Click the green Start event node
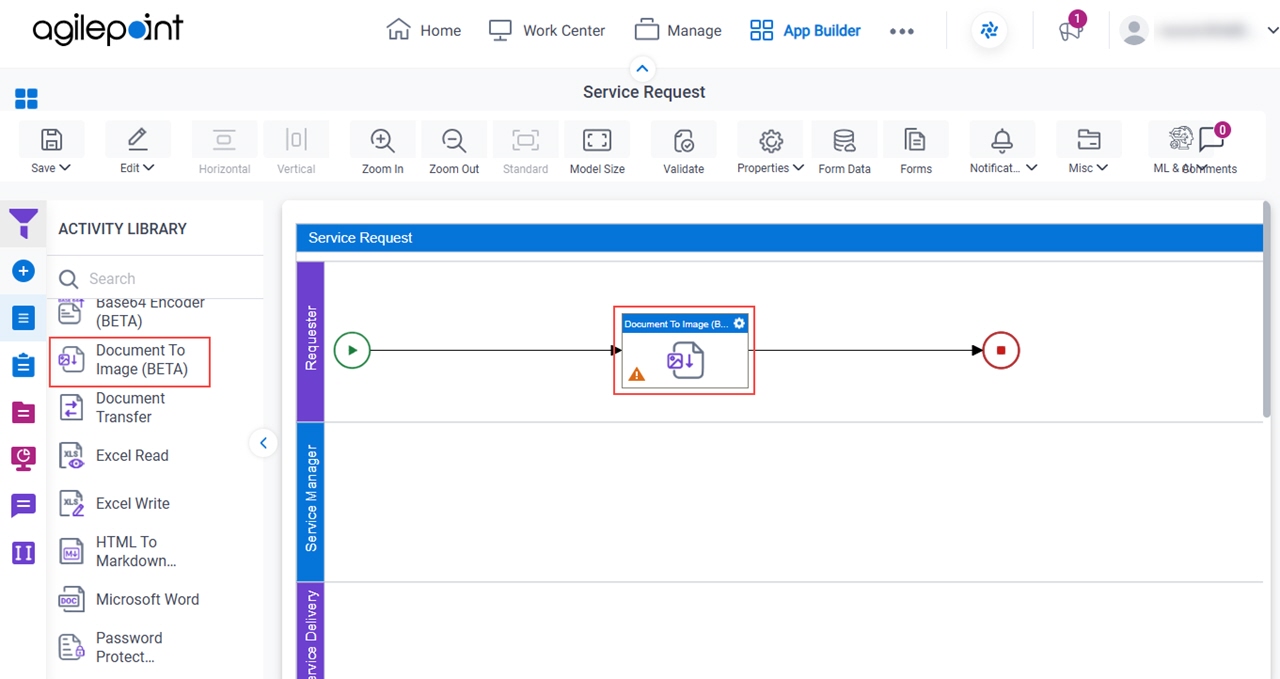Image resolution: width=1280 pixels, height=679 pixels. [352, 350]
